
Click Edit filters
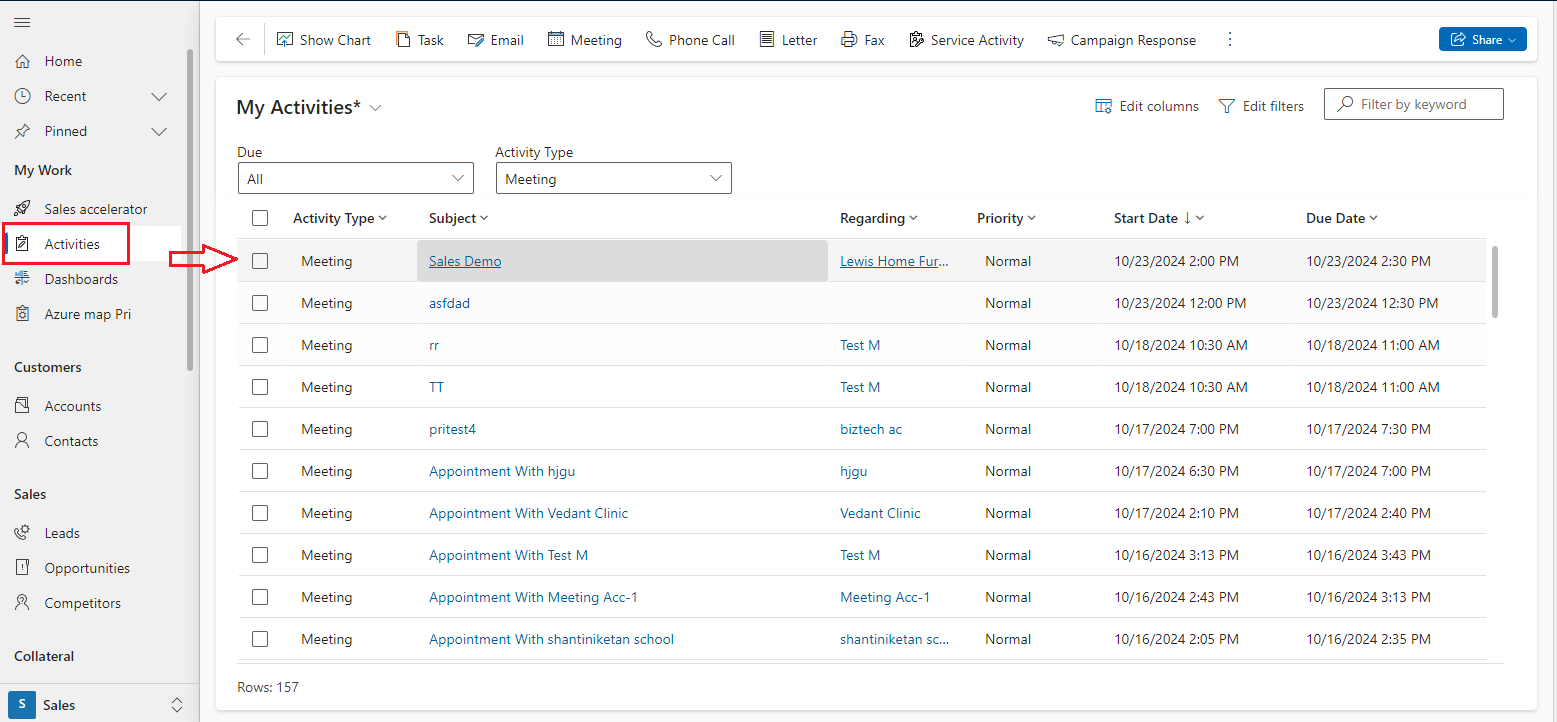pyautogui.click(x=1261, y=106)
